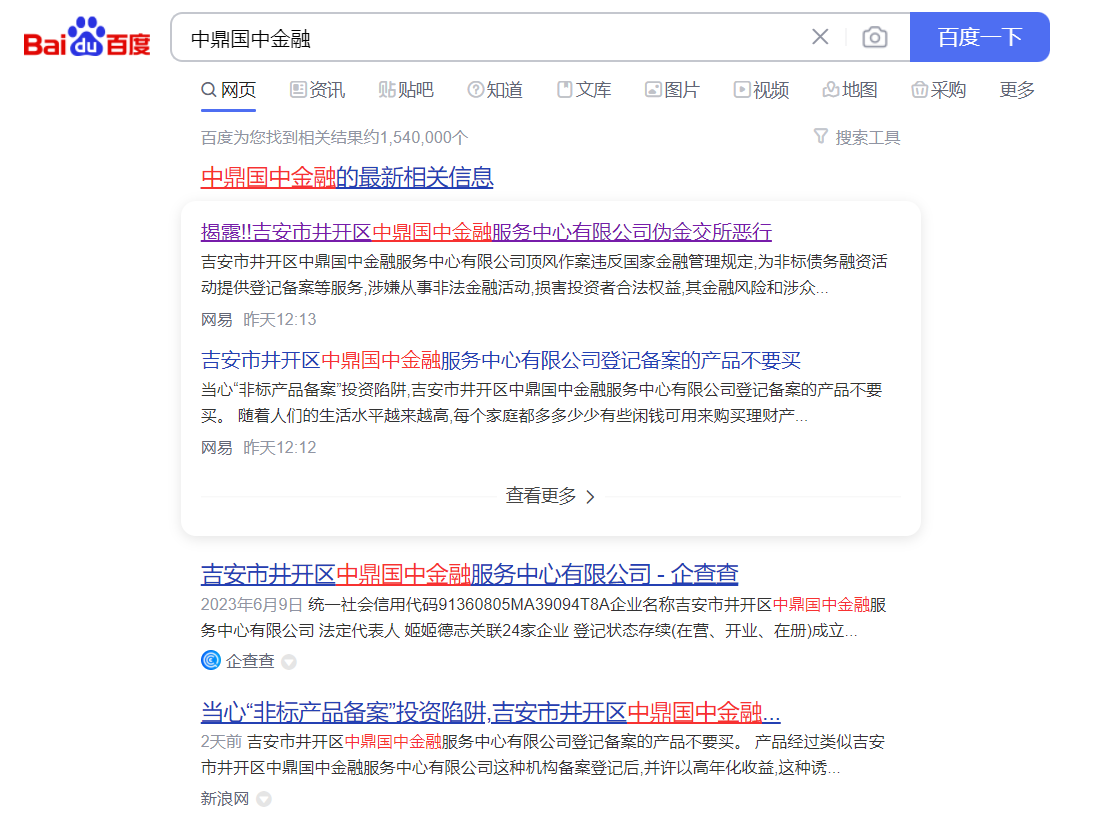Click the 采购 shopping icon
The width and height of the screenshot is (1094, 823).
[920, 89]
